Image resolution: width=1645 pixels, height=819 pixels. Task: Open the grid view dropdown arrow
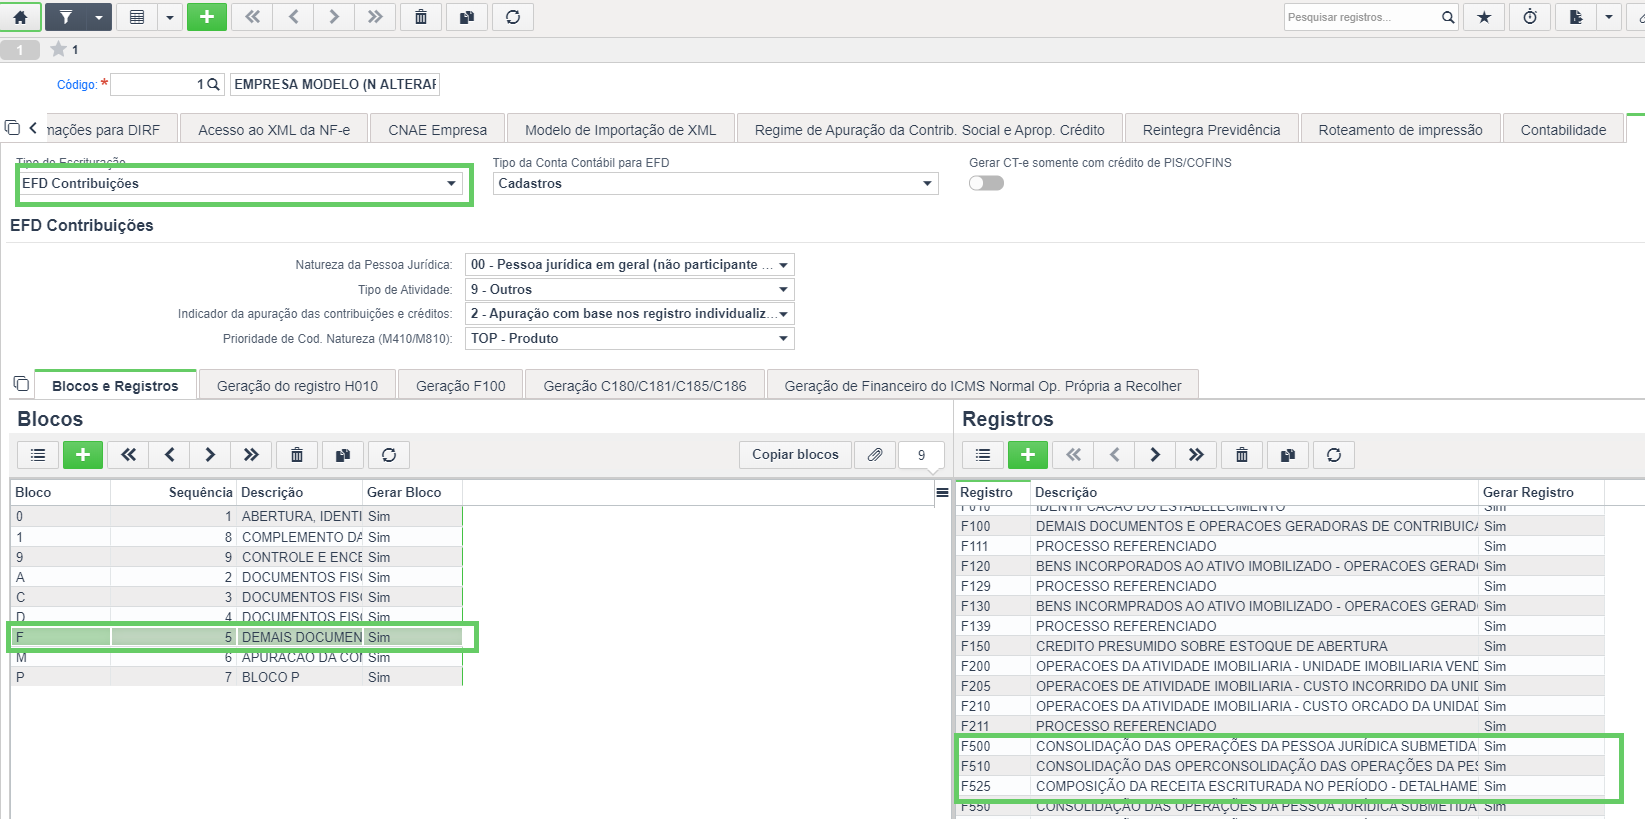click(x=170, y=17)
